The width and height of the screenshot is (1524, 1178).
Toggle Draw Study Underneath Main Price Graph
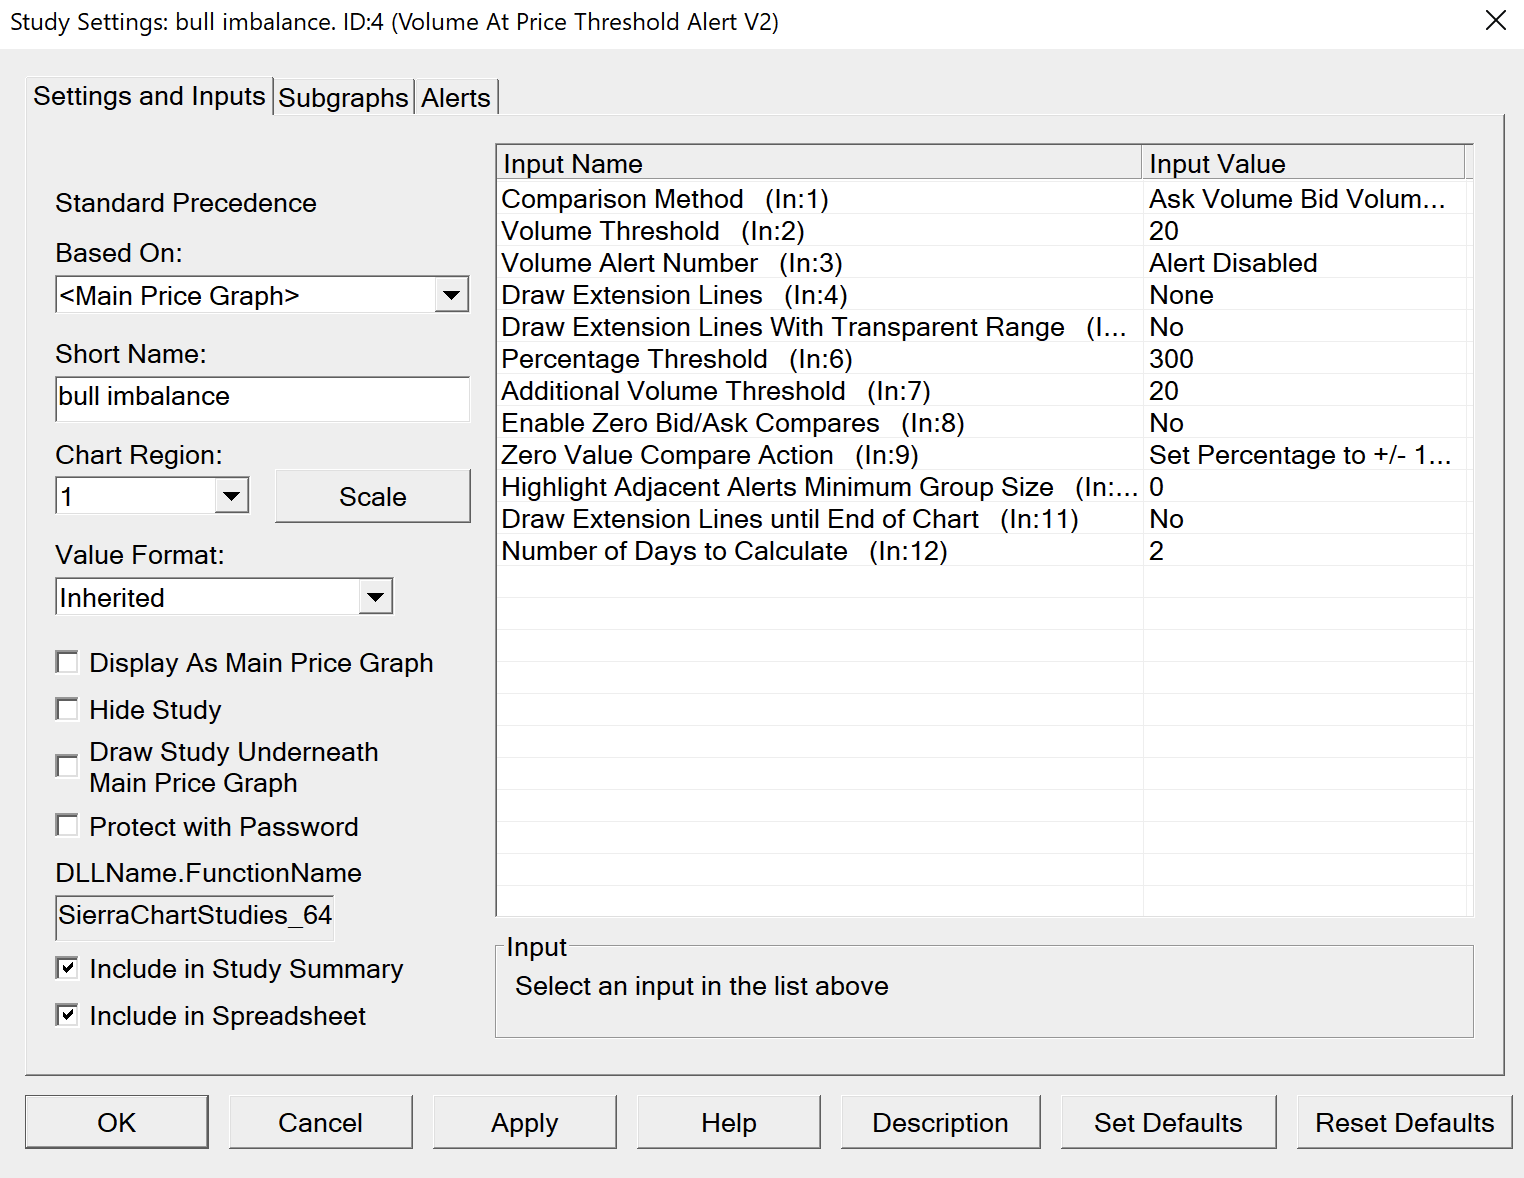67,766
